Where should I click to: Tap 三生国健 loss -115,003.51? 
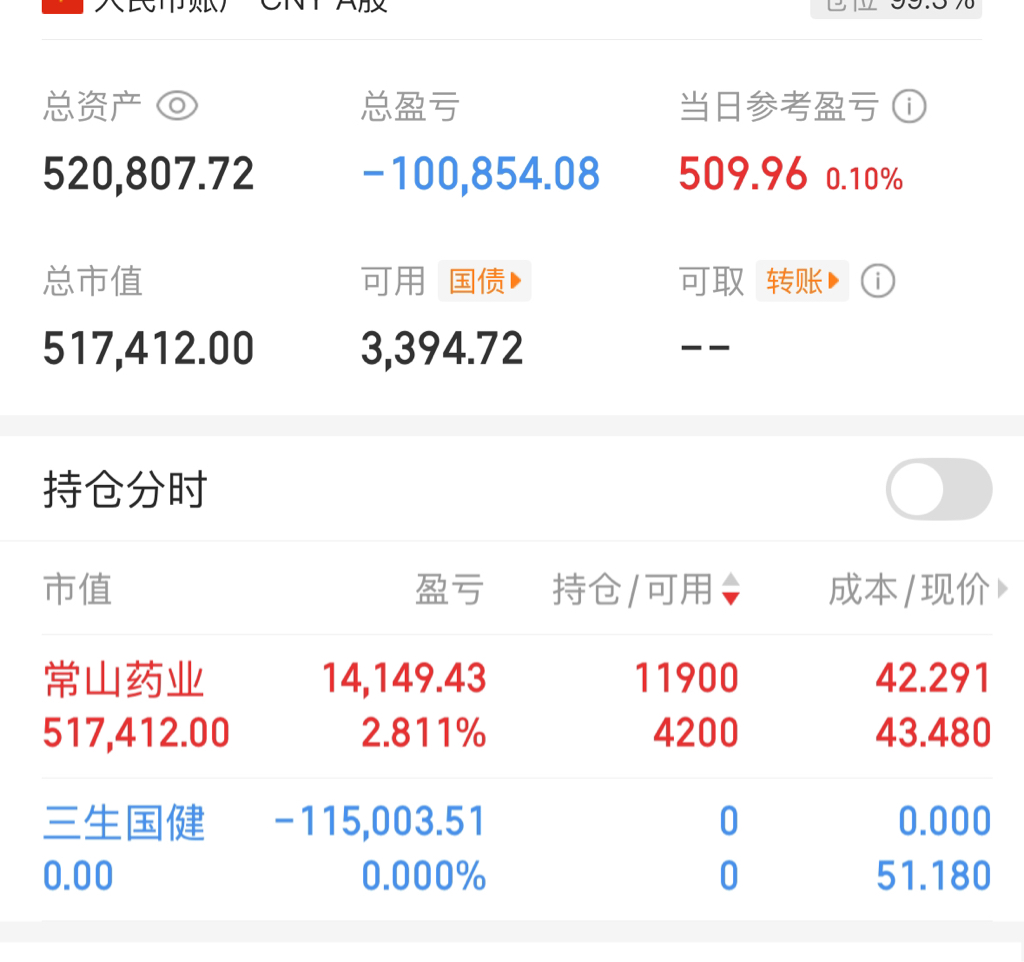click(x=380, y=821)
